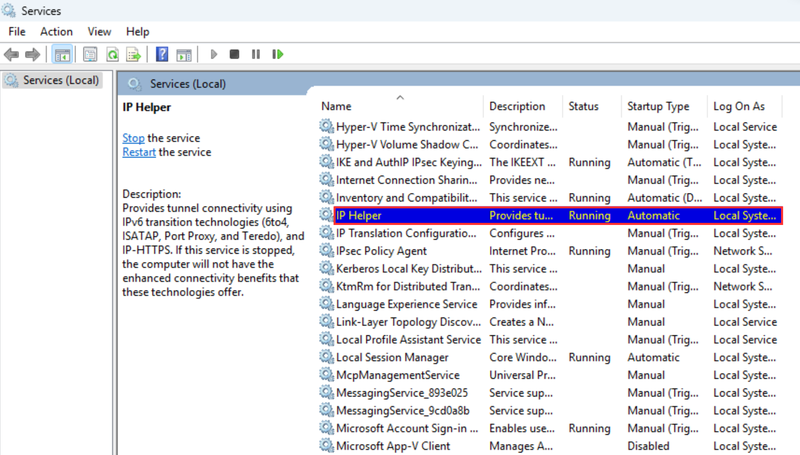Select IPsec Policy Agent service name

point(381,251)
